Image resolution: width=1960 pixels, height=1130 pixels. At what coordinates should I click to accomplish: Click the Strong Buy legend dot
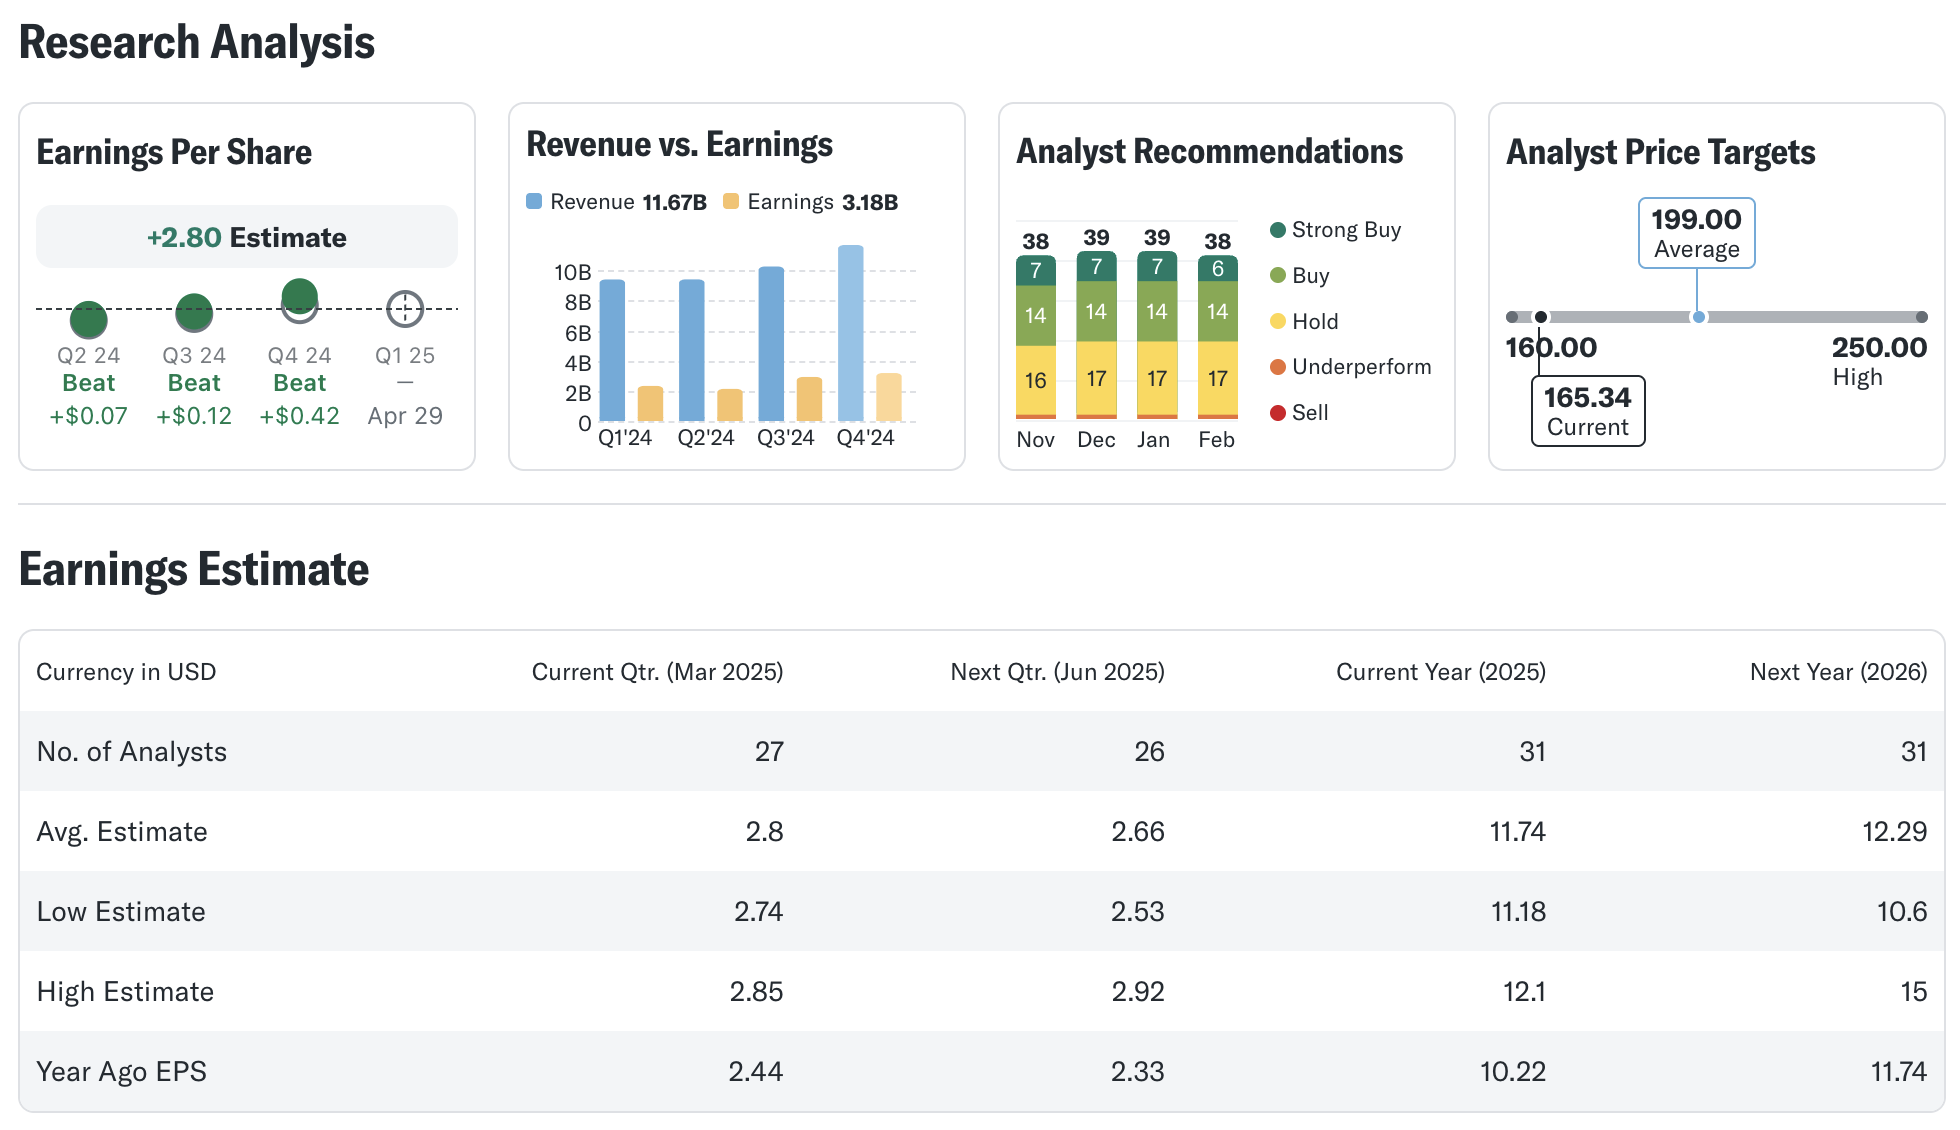click(x=1277, y=230)
